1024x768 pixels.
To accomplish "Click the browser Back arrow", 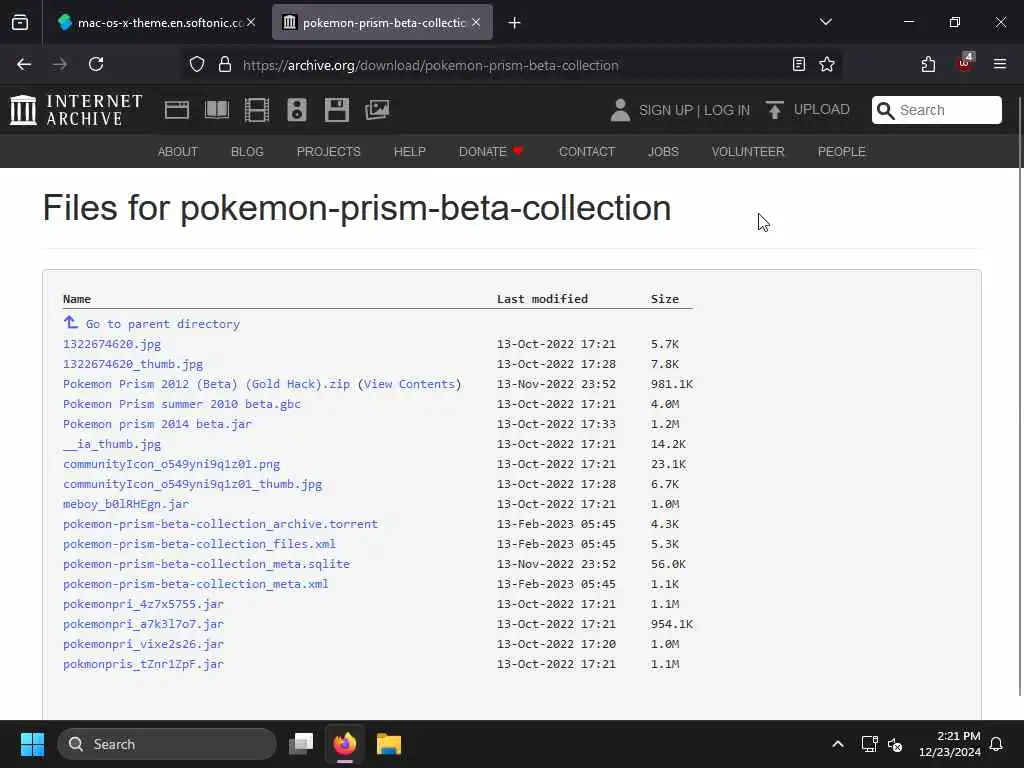I will tap(24, 64).
